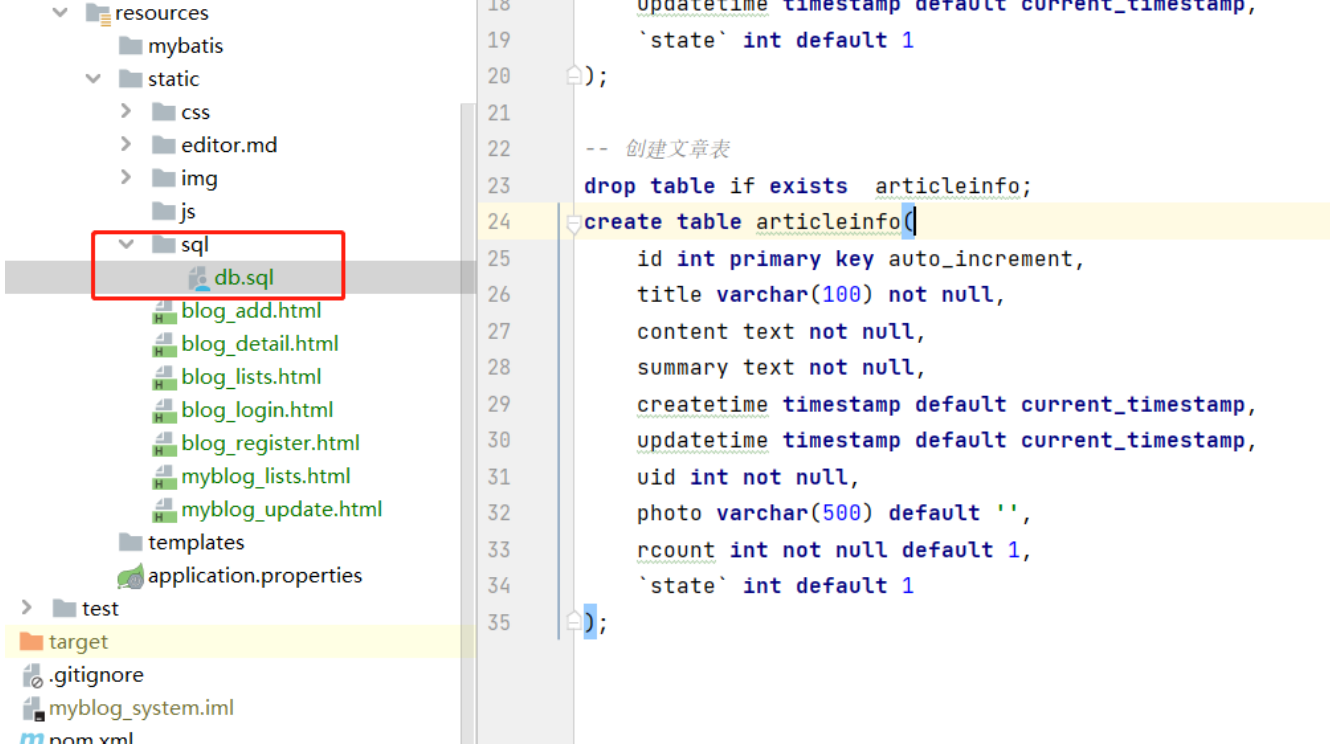The height and width of the screenshot is (749, 1330).
Task: Open myblog_update.html in the tree
Action: tap(282, 509)
